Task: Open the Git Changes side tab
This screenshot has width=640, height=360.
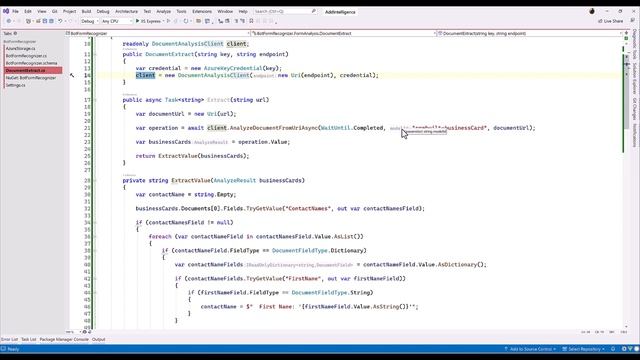Action: [635, 109]
